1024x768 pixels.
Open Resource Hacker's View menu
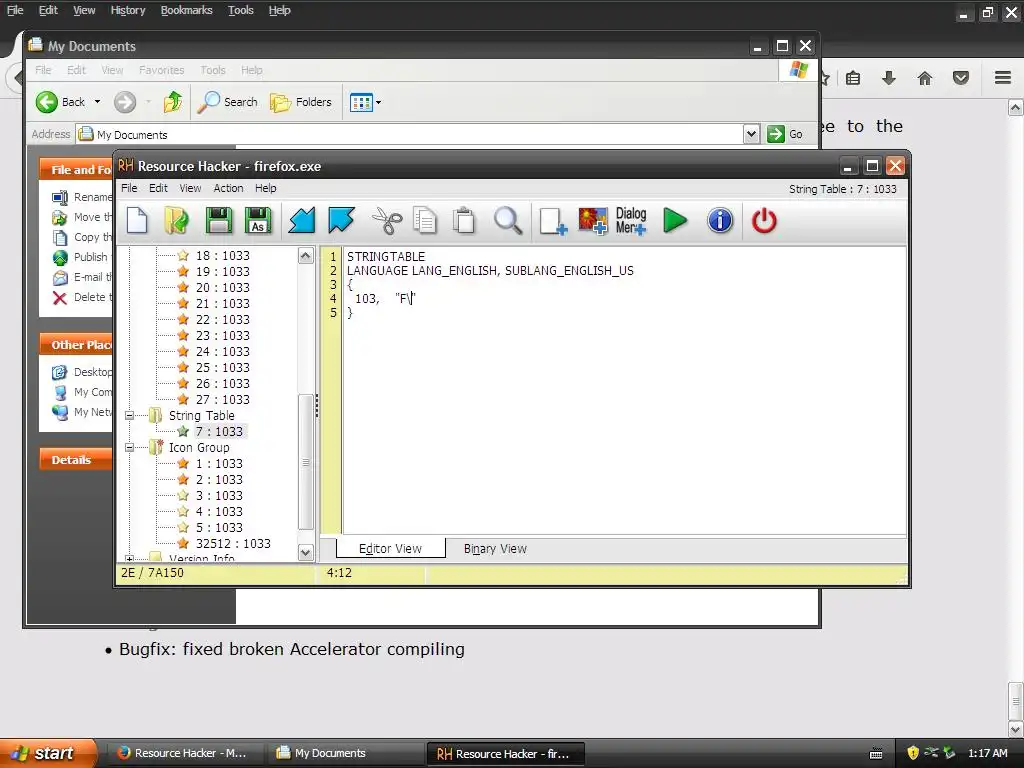tap(190, 188)
